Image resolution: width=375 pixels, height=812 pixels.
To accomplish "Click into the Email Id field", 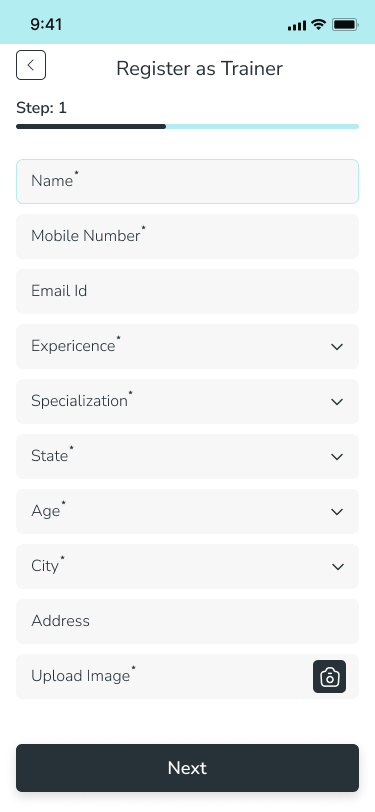I will 188,291.
